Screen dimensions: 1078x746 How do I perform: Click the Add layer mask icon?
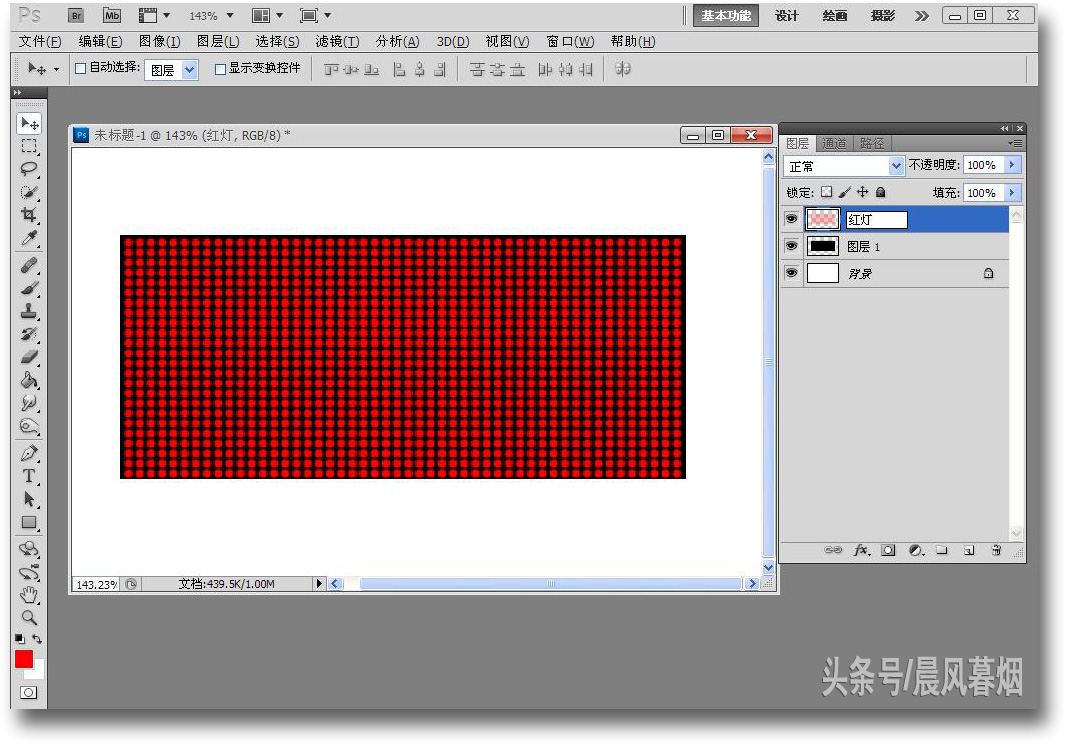(886, 551)
